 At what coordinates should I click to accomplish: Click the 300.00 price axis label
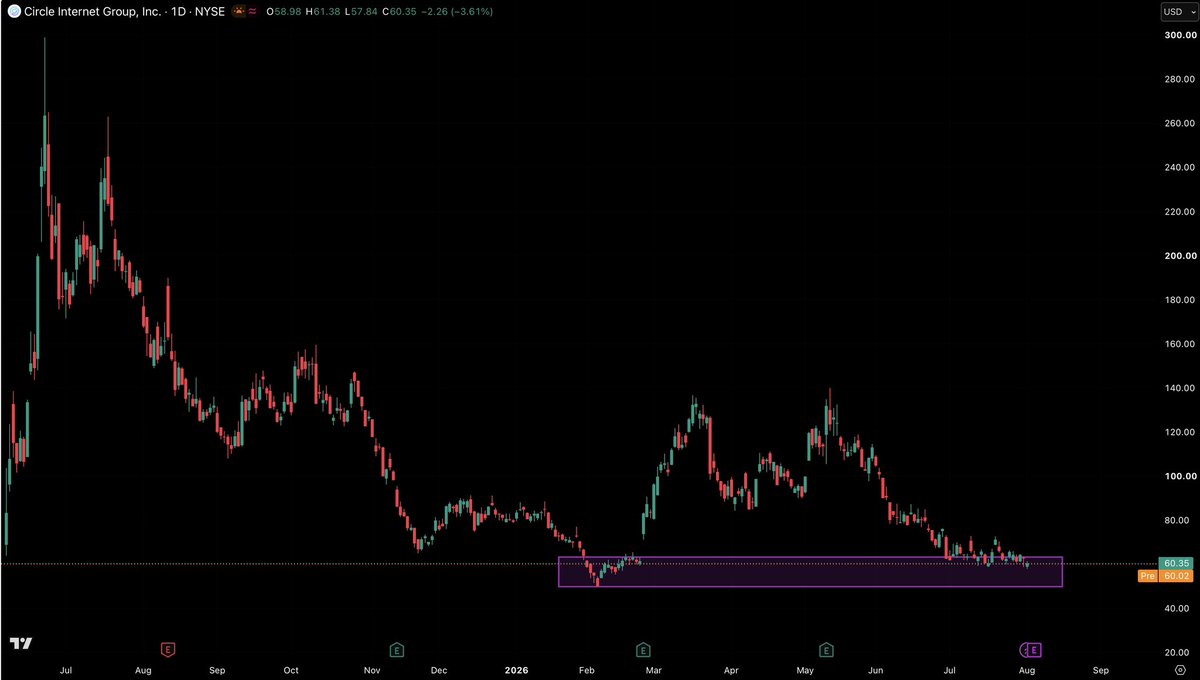tap(1180, 36)
